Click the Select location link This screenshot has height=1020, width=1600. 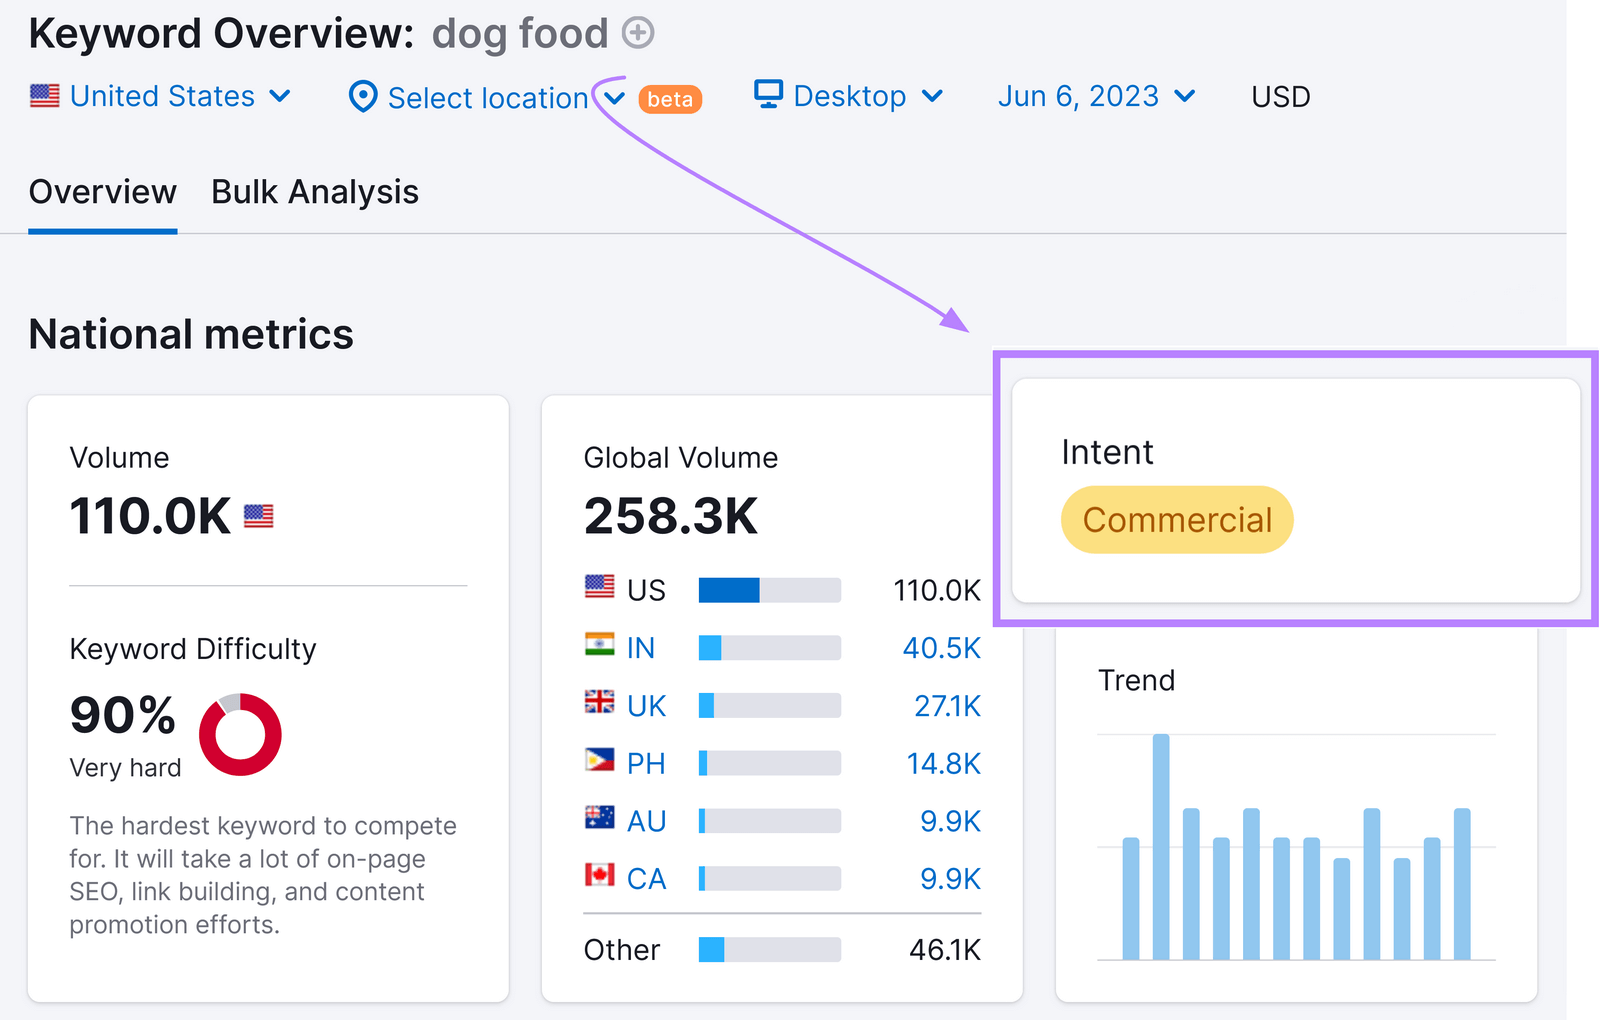[489, 97]
